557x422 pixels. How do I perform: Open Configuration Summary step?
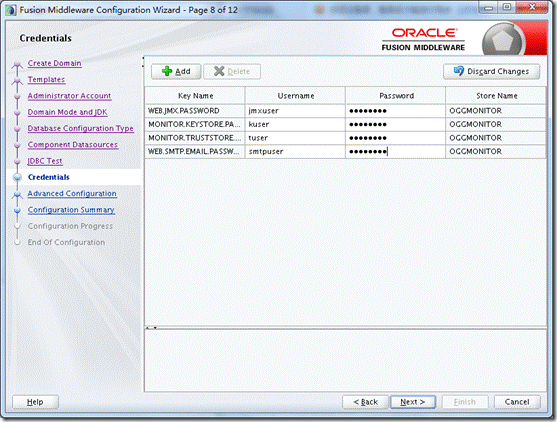(x=71, y=210)
